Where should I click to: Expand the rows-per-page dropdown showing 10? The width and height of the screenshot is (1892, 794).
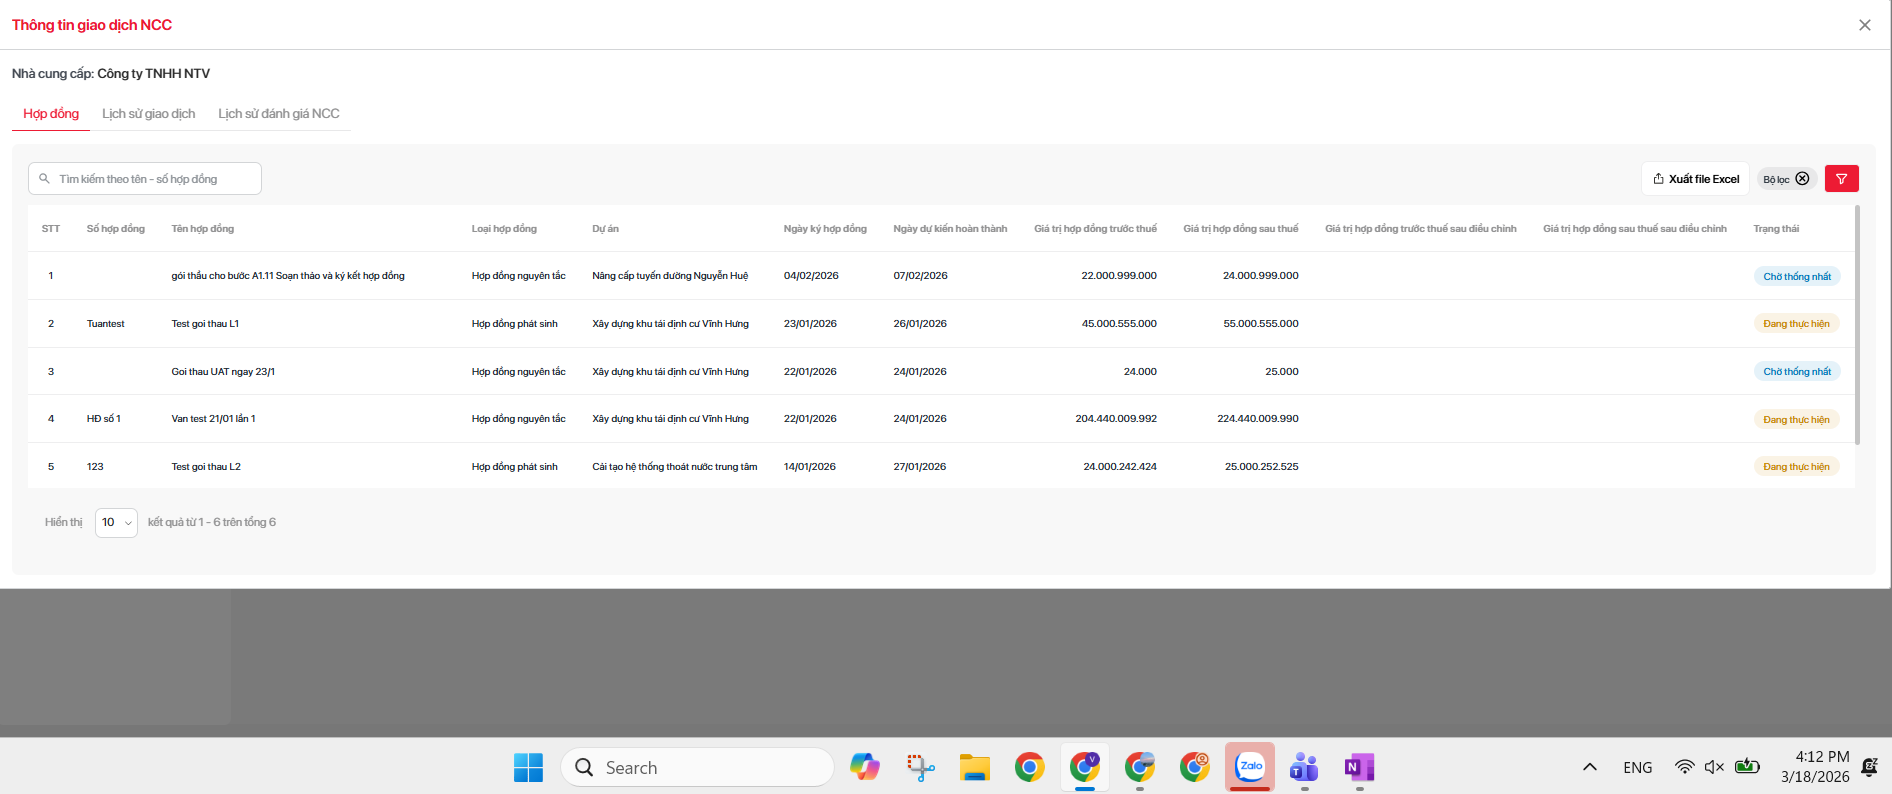click(116, 522)
